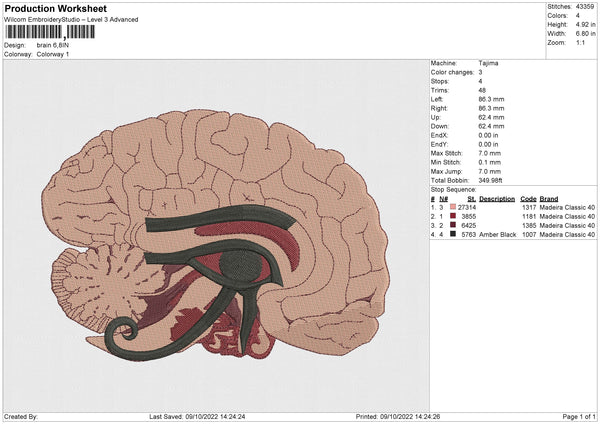Click thread code 1385
The width and height of the screenshot is (600, 424).
click(x=529, y=225)
